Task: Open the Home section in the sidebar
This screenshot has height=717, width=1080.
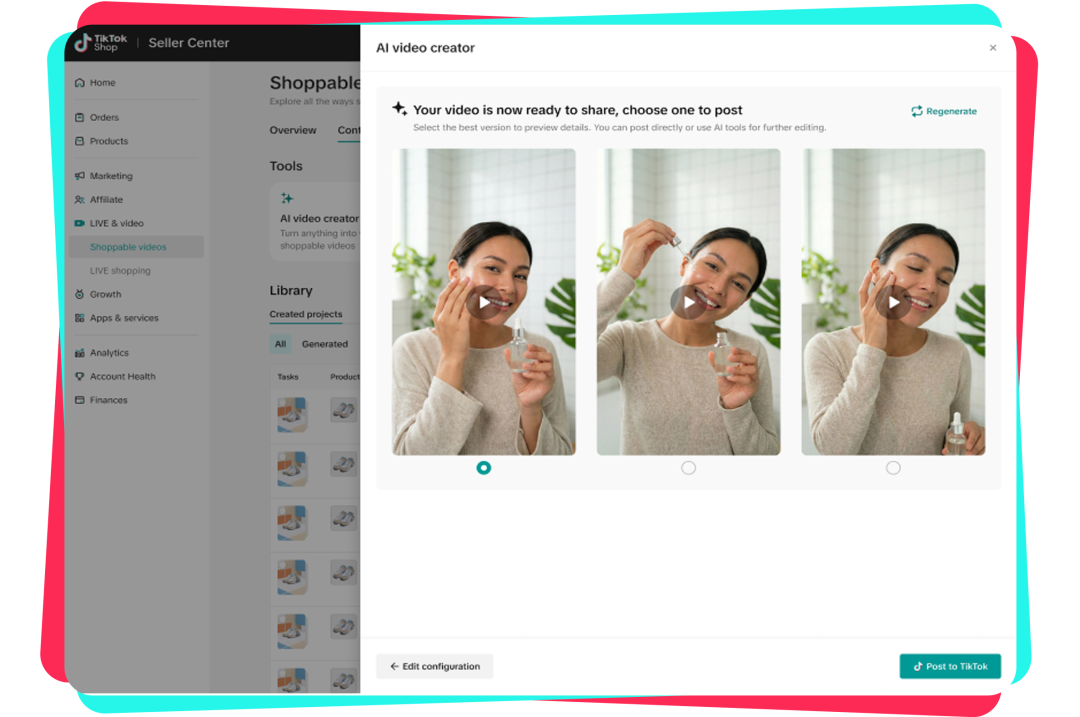Action: point(78,82)
